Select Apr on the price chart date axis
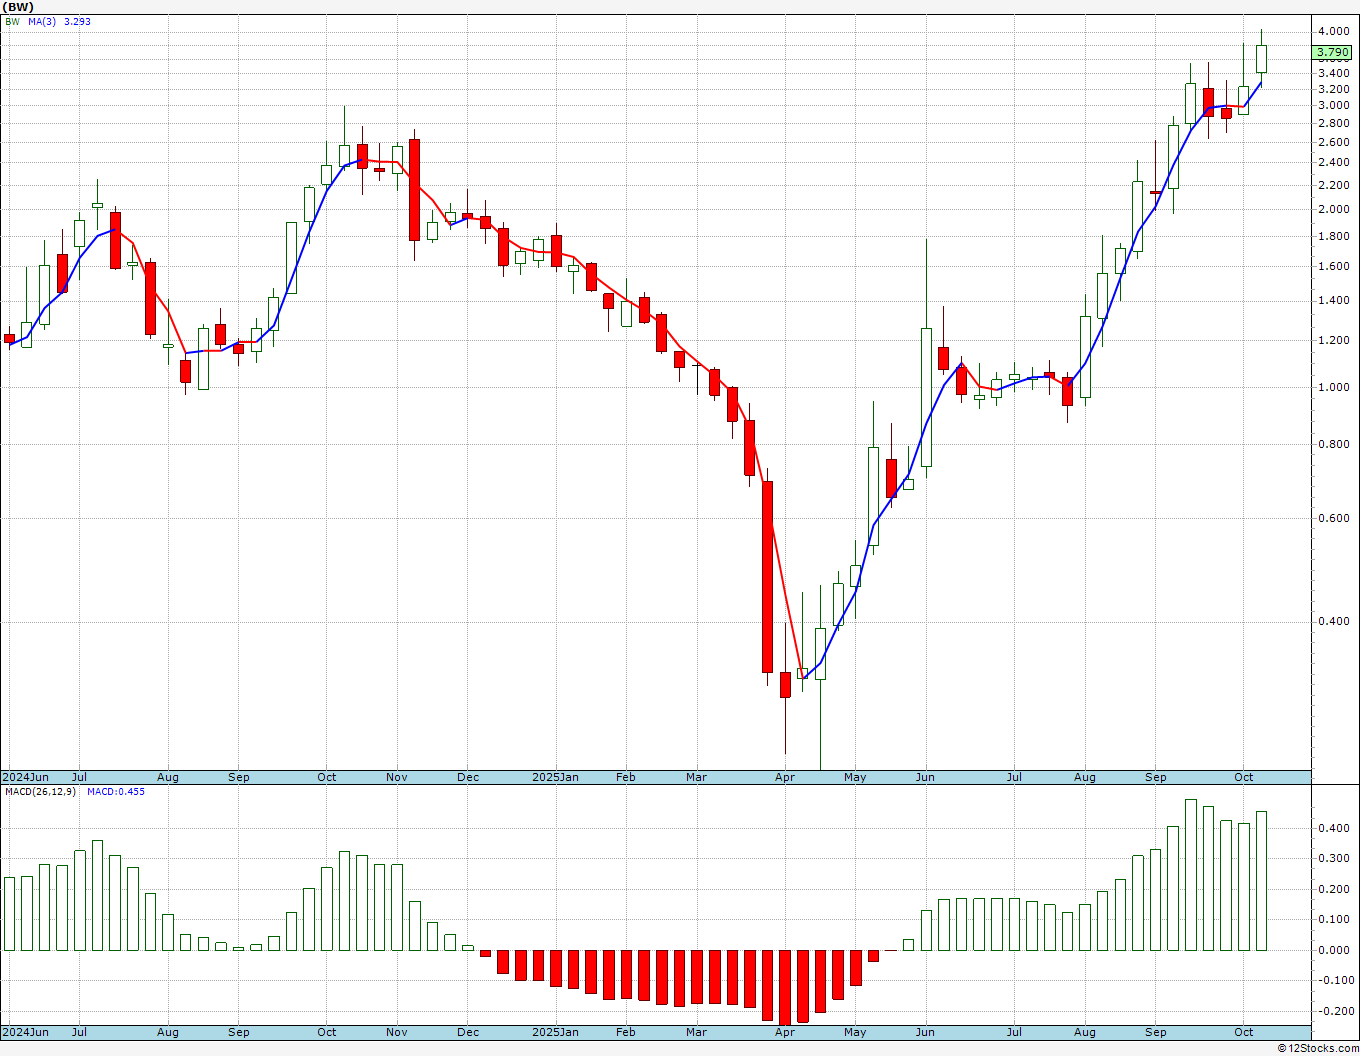Screen dimensions: 1360x1056 pos(785,777)
